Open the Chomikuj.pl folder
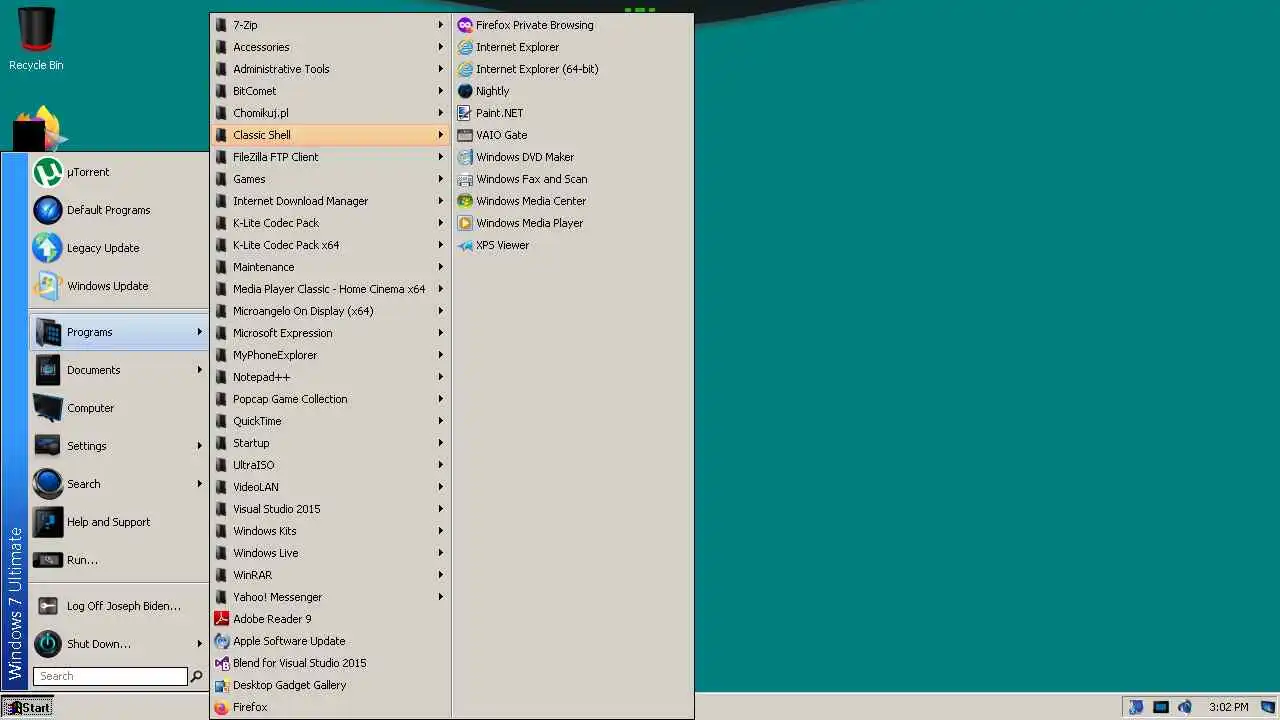 coord(331,113)
